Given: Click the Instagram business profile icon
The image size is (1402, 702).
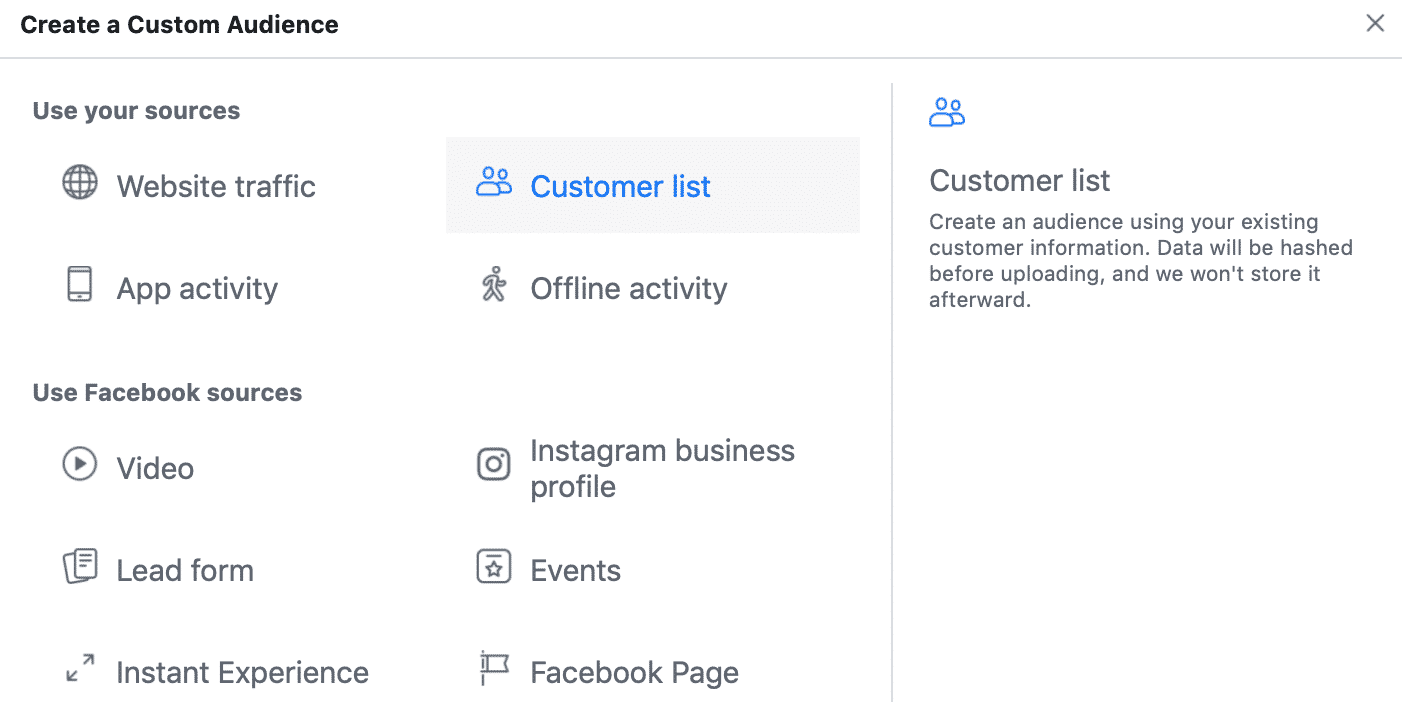Looking at the screenshot, I should click(x=493, y=465).
